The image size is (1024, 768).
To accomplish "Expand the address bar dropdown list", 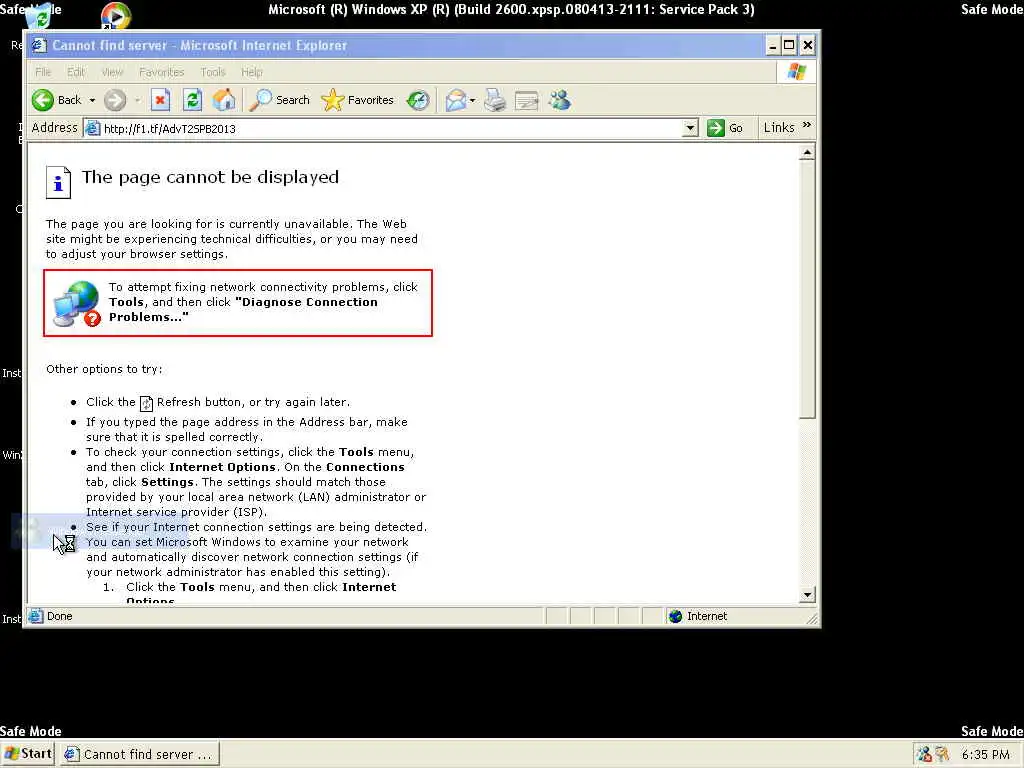I will click(690, 128).
